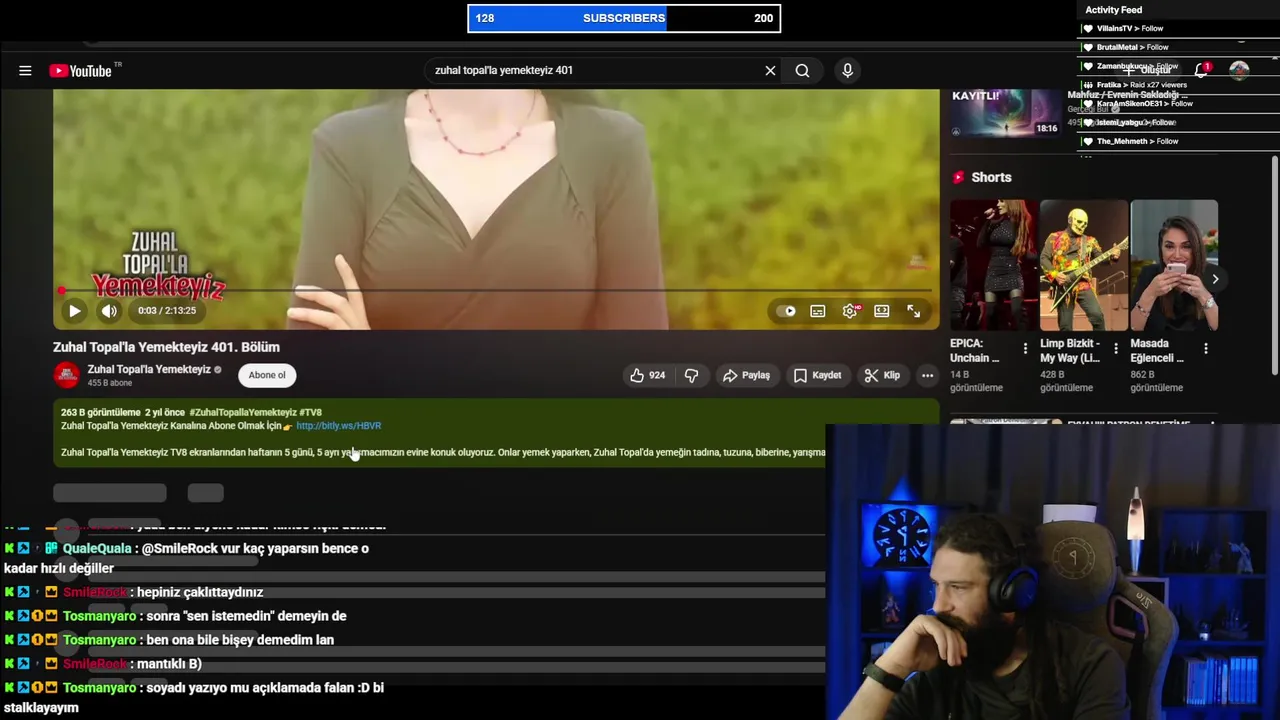The width and height of the screenshot is (1280, 720).
Task: Dislike the video with thumbs down
Action: 691,375
